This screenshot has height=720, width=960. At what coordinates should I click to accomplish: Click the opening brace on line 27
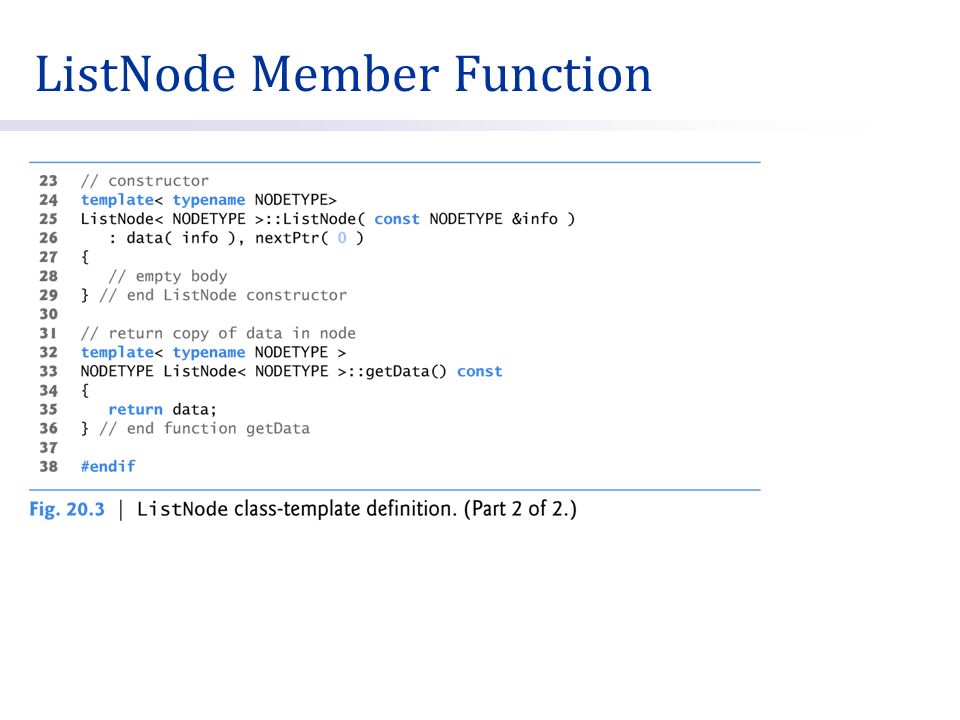tap(84, 257)
